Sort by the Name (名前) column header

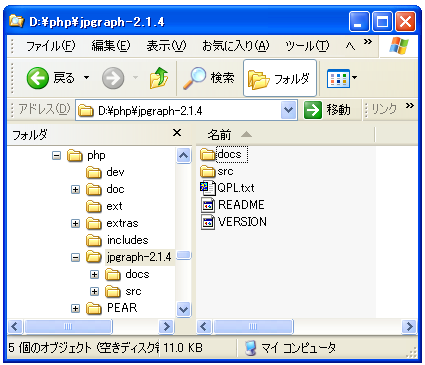click(219, 135)
